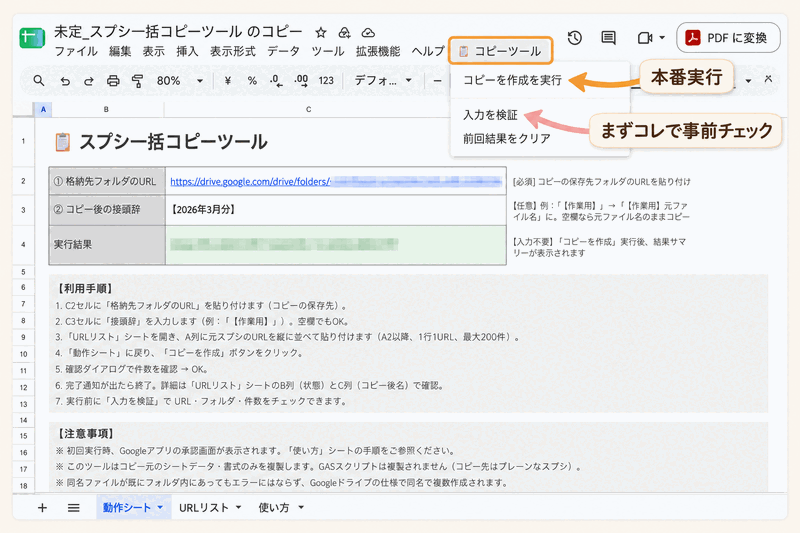
Task: Open the zoom 80% dropdown
Action: tap(179, 81)
